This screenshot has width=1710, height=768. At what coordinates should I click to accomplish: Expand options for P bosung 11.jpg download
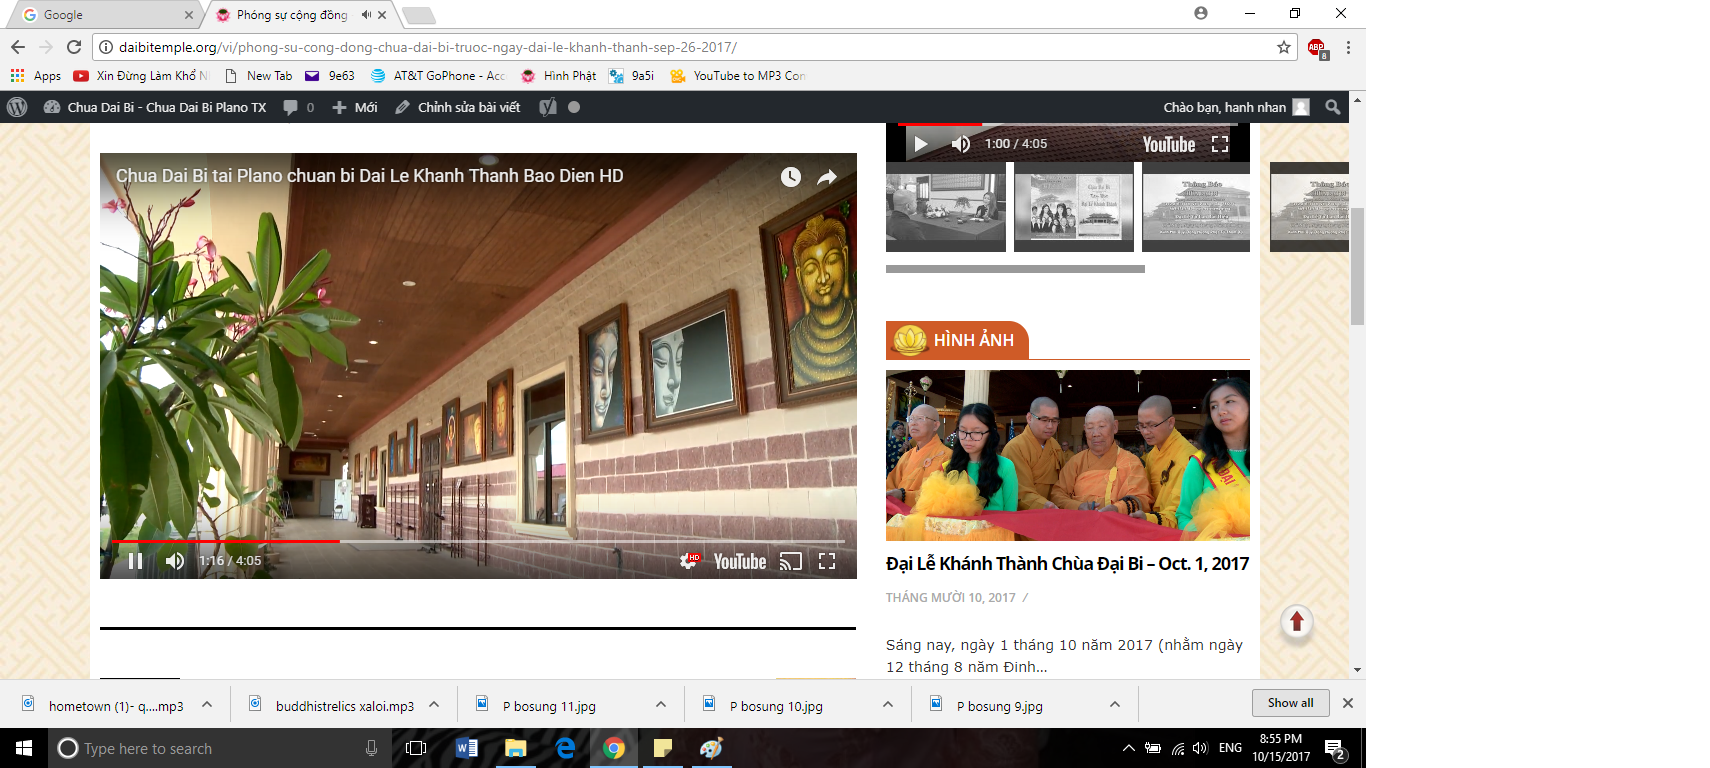[661, 705]
